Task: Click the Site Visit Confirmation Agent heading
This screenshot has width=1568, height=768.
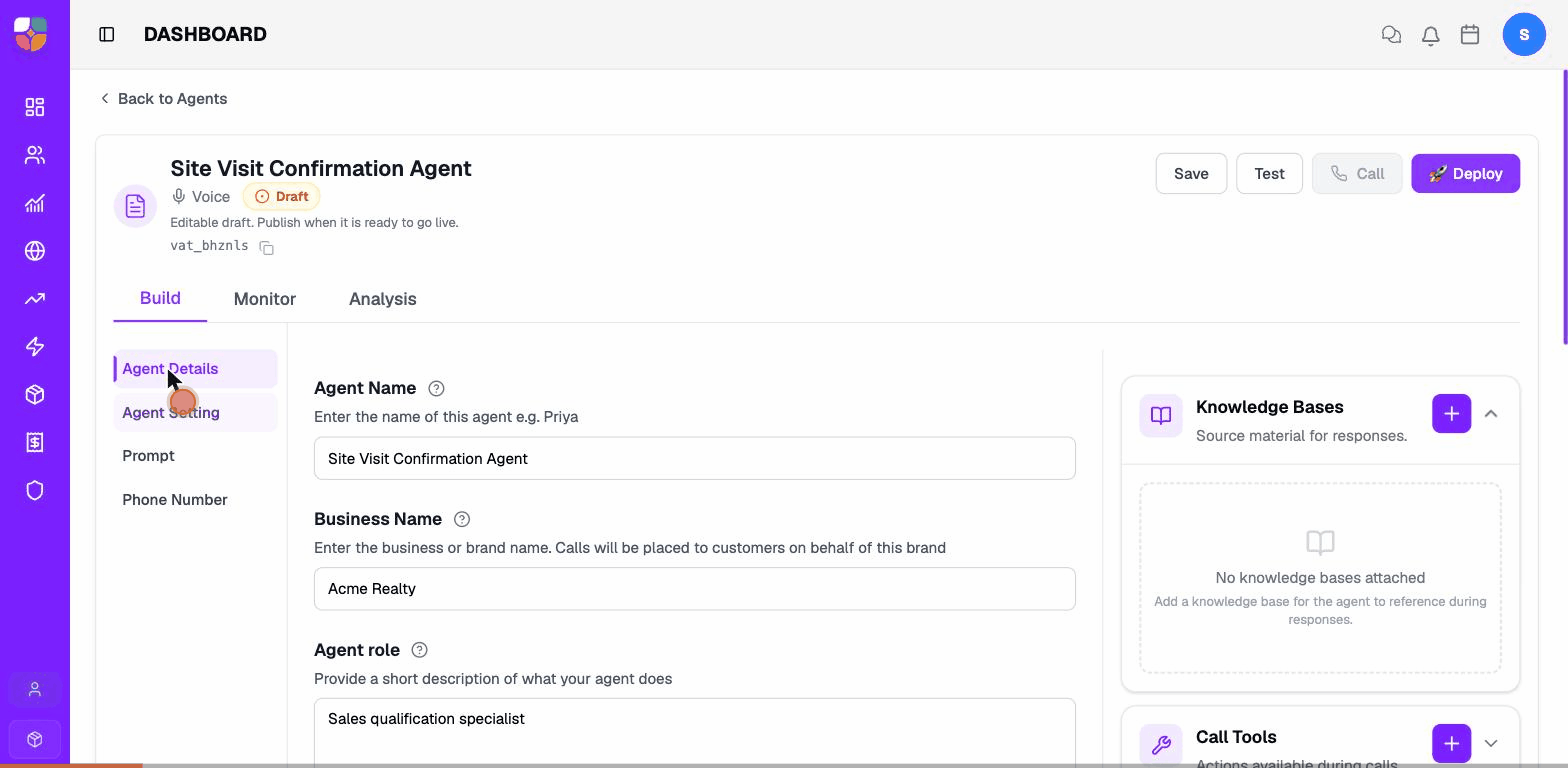Action: (321, 168)
